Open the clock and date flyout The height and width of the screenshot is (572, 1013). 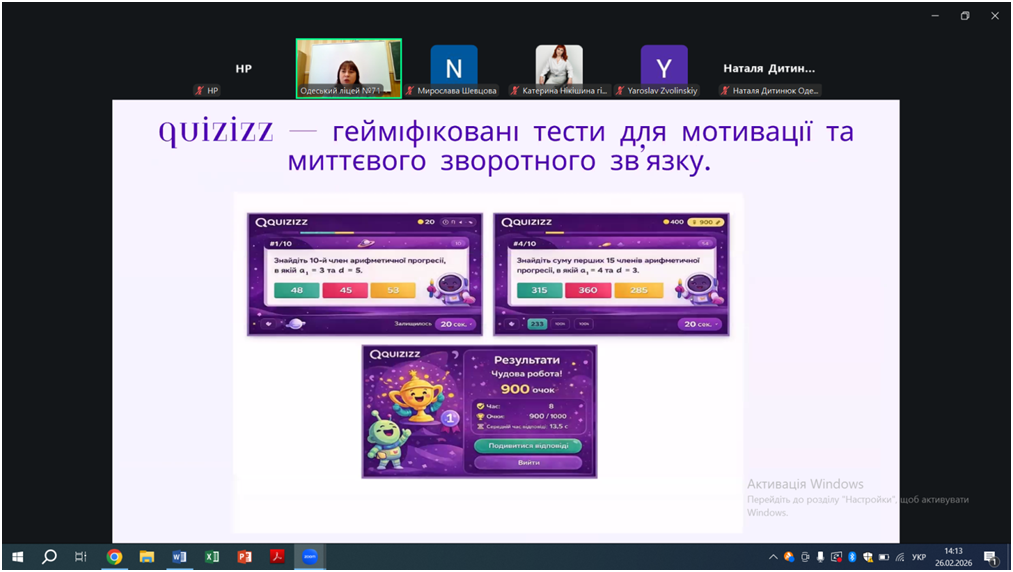click(x=953, y=557)
